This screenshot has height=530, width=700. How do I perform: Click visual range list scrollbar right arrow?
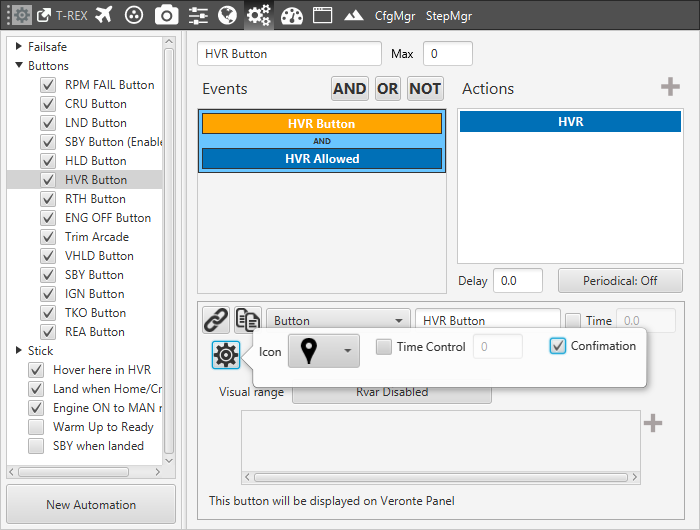(635, 477)
